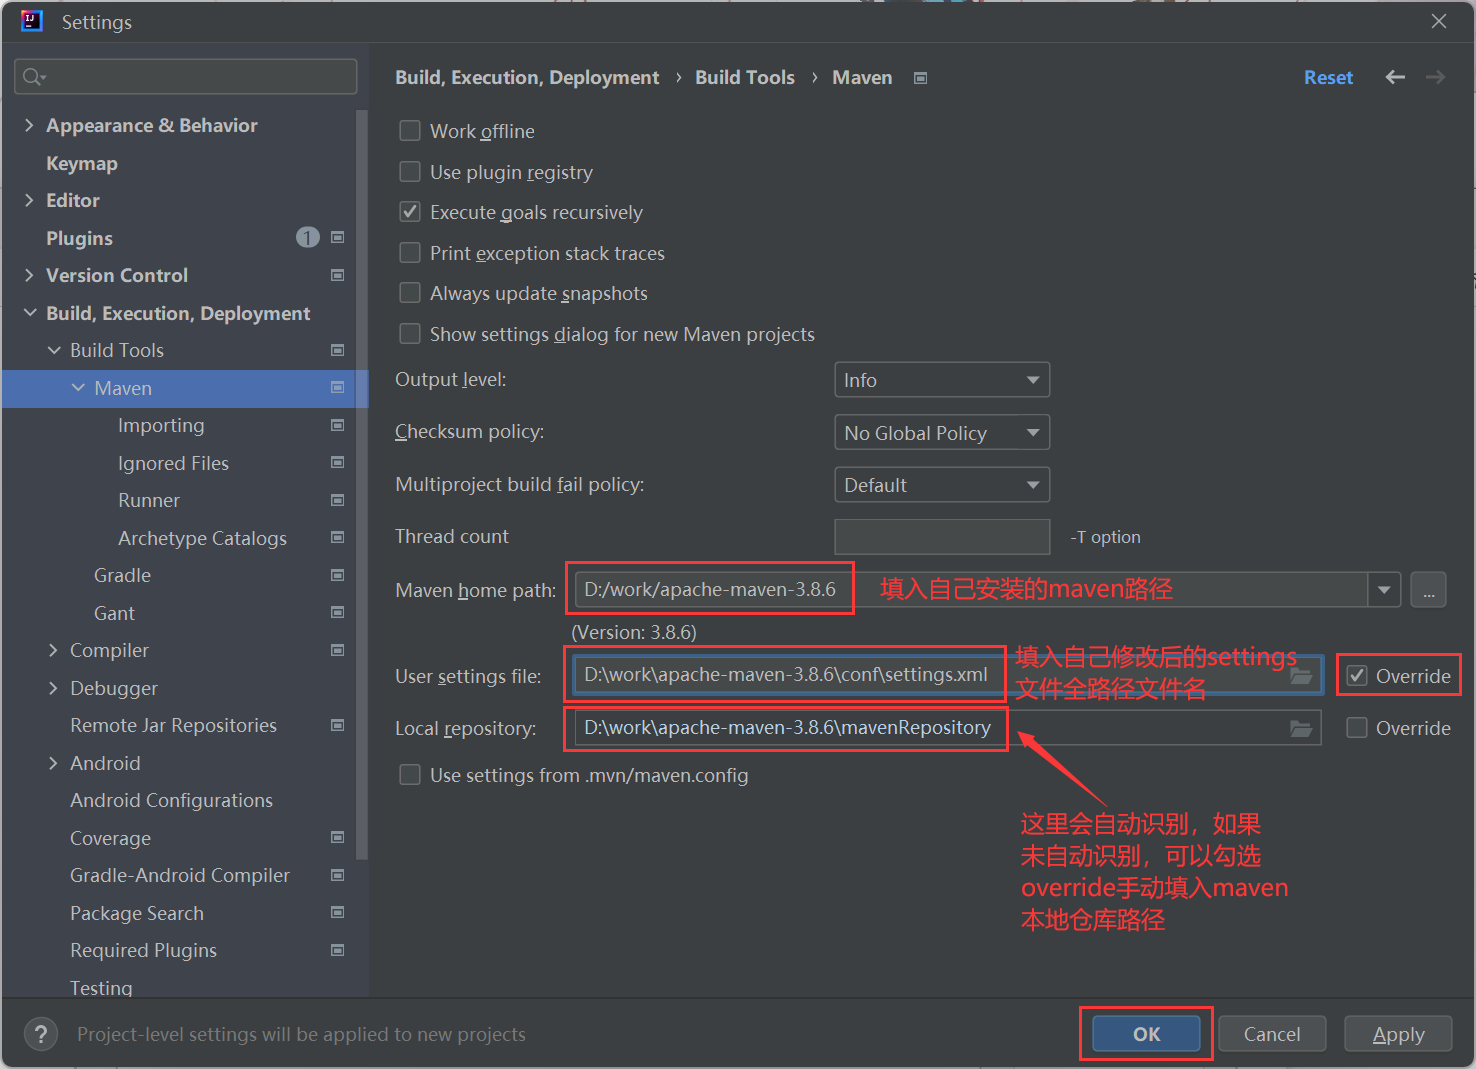Image resolution: width=1476 pixels, height=1069 pixels.
Task: Enable Print exception stack traces
Action: coord(410,253)
